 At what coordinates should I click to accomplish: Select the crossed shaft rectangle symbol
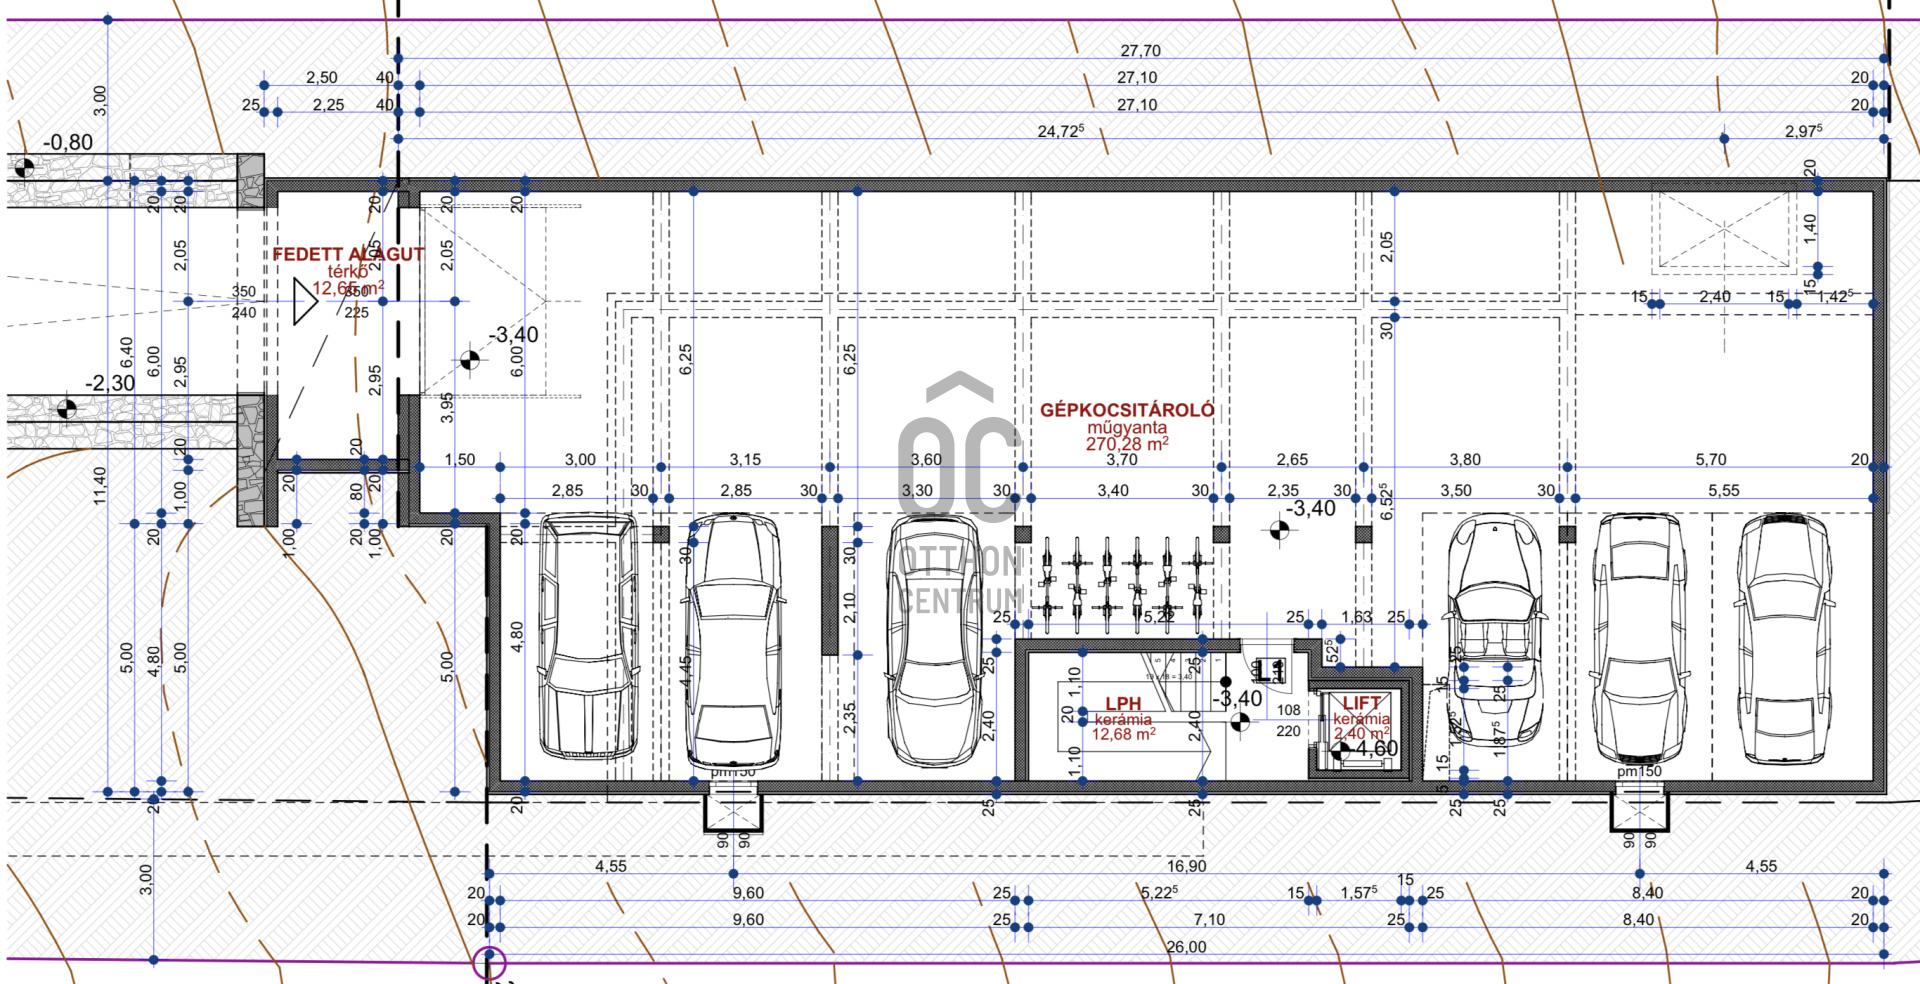tap(1724, 232)
